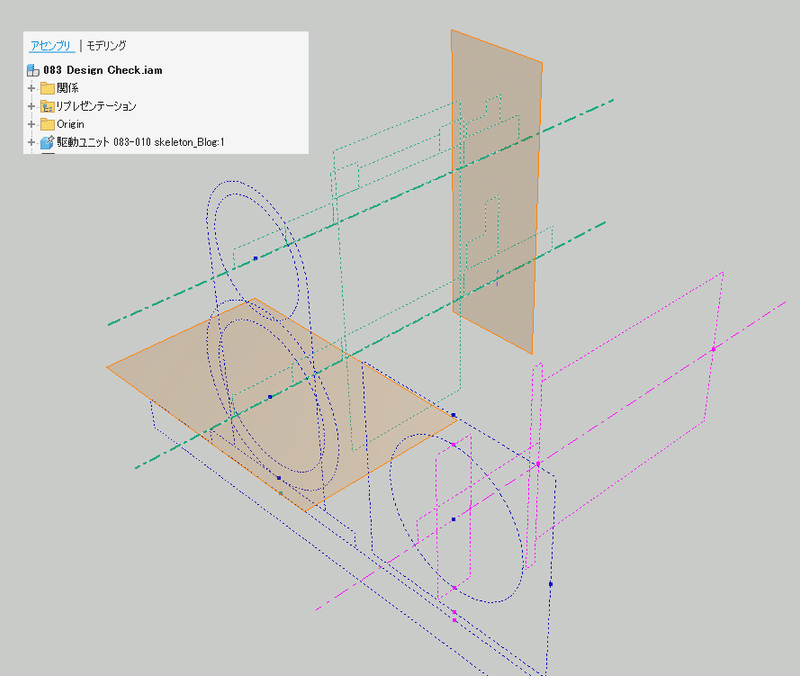Expand the Origin folder

click(x=31, y=124)
